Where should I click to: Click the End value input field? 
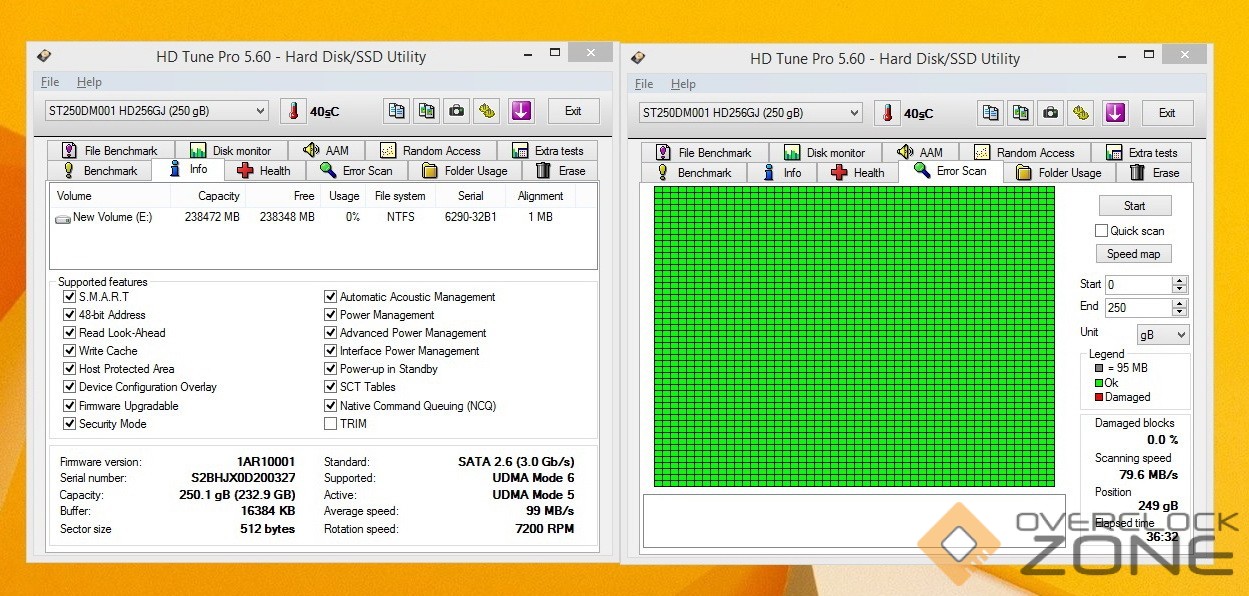1137,308
